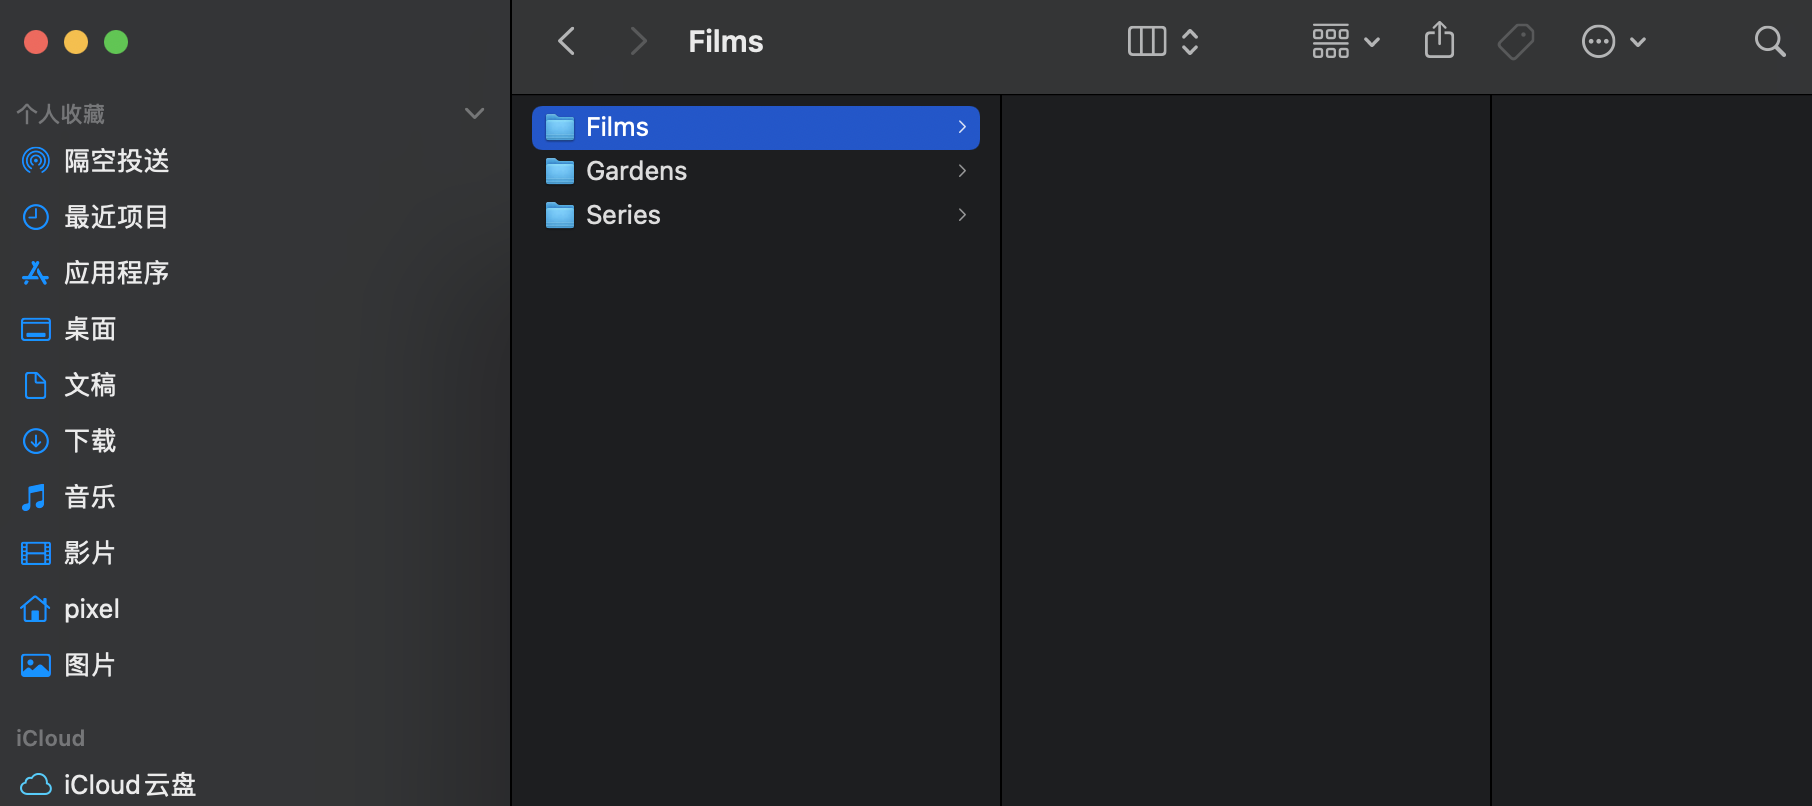Open the search magnifier icon
This screenshot has width=1812, height=806.
[x=1769, y=41]
